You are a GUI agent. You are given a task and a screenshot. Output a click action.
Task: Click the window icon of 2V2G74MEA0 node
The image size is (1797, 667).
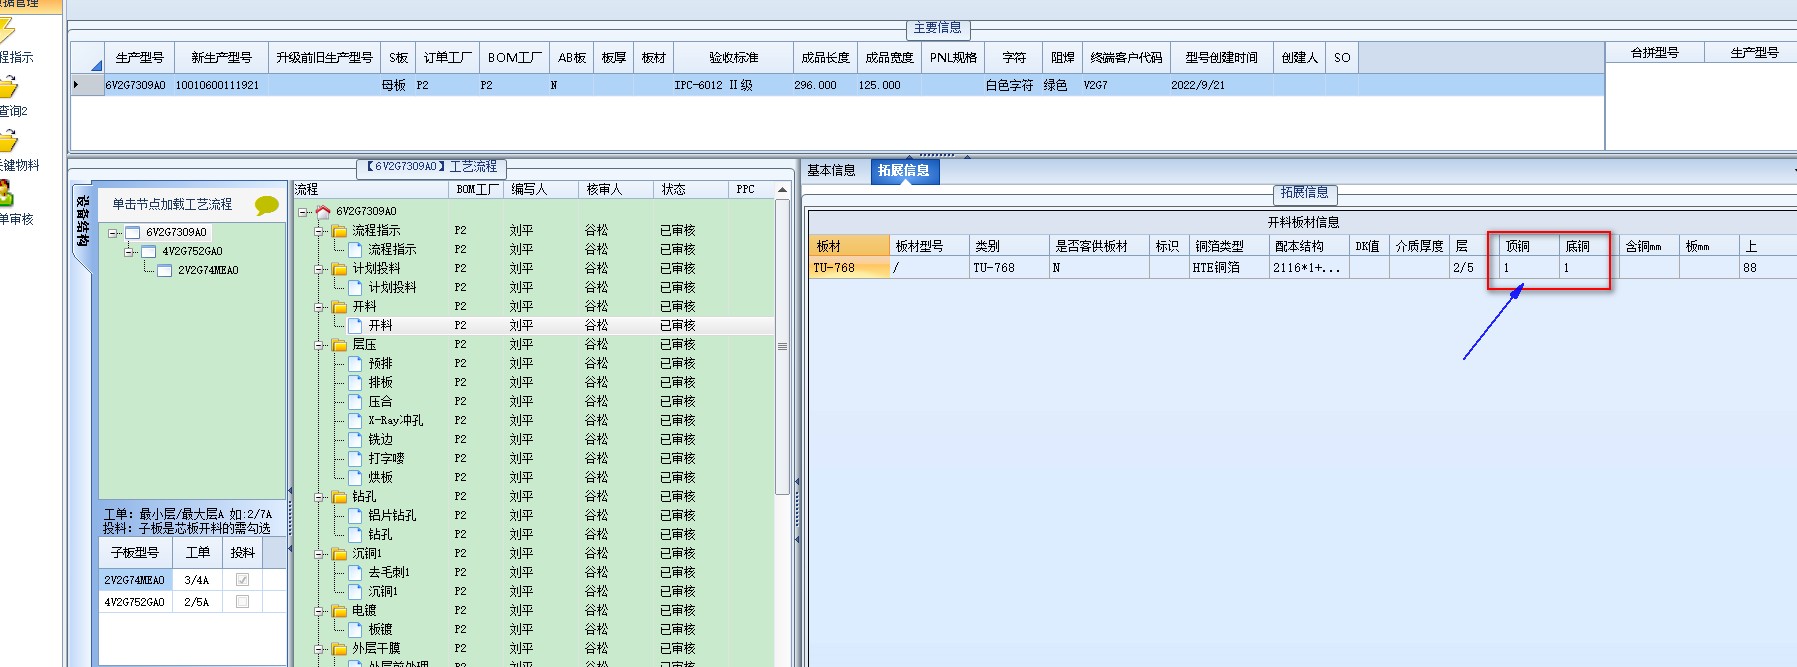tap(164, 270)
